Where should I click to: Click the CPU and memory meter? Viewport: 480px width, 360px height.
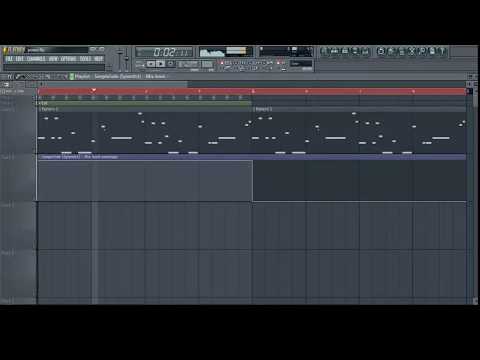tap(286, 52)
